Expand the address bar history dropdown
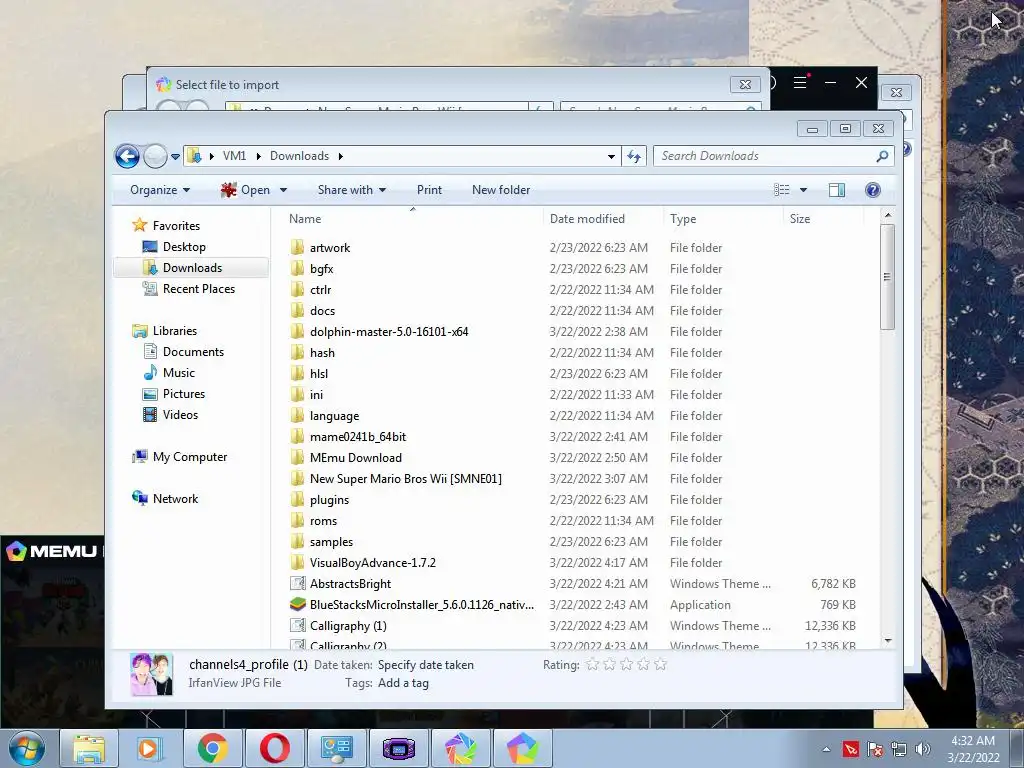 (x=611, y=156)
